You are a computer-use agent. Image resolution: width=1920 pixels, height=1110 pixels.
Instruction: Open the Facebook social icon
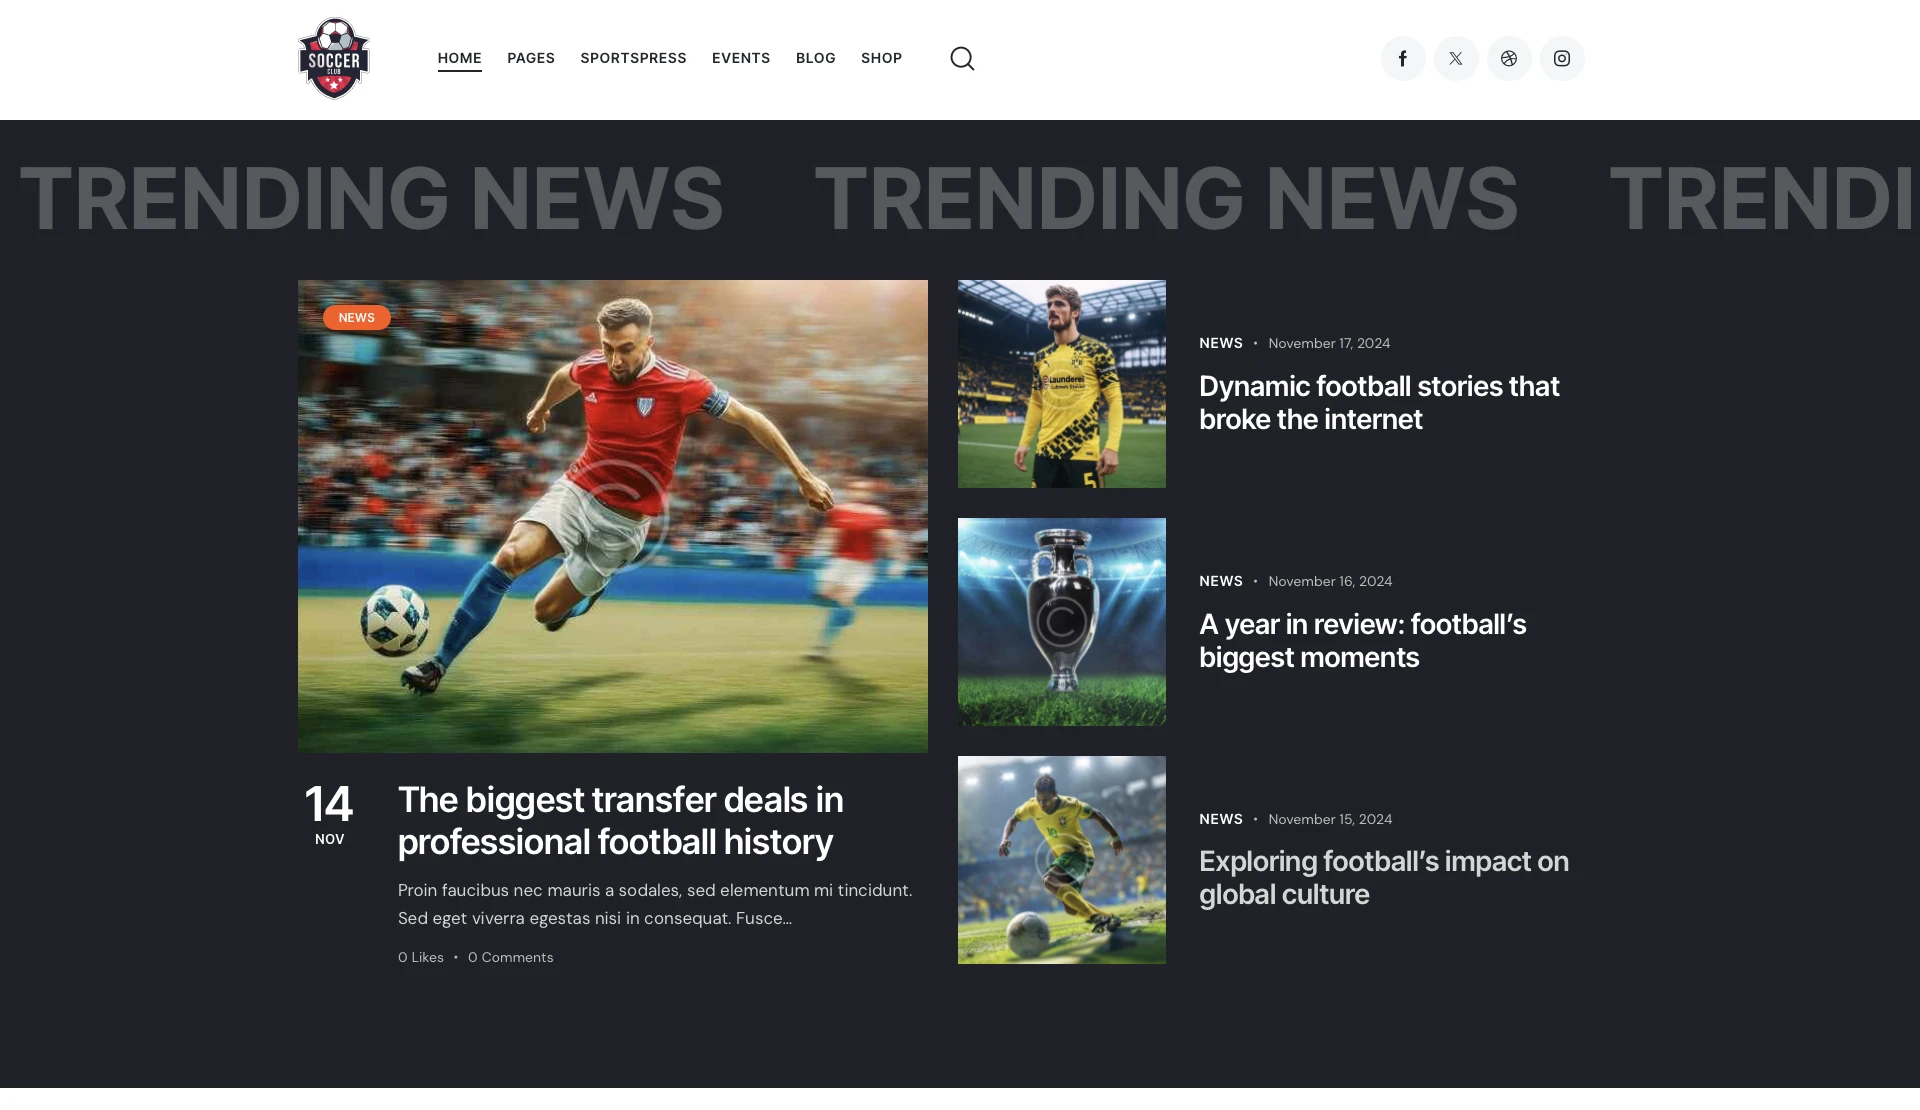[x=1403, y=59]
